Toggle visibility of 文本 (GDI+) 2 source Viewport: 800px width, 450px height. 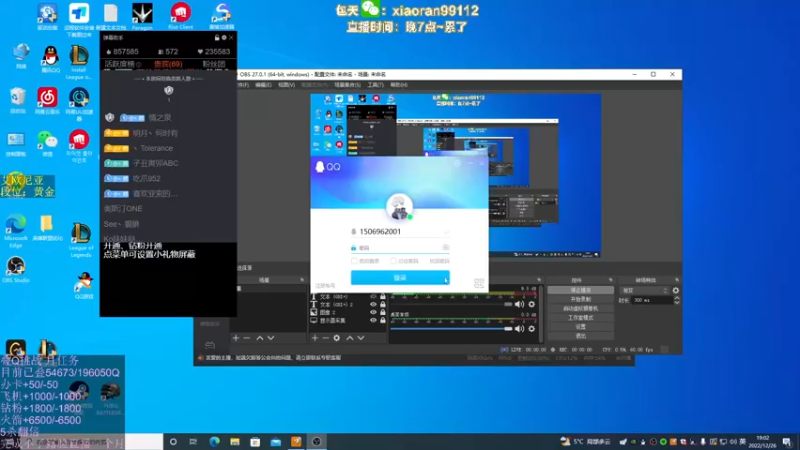click(x=373, y=304)
